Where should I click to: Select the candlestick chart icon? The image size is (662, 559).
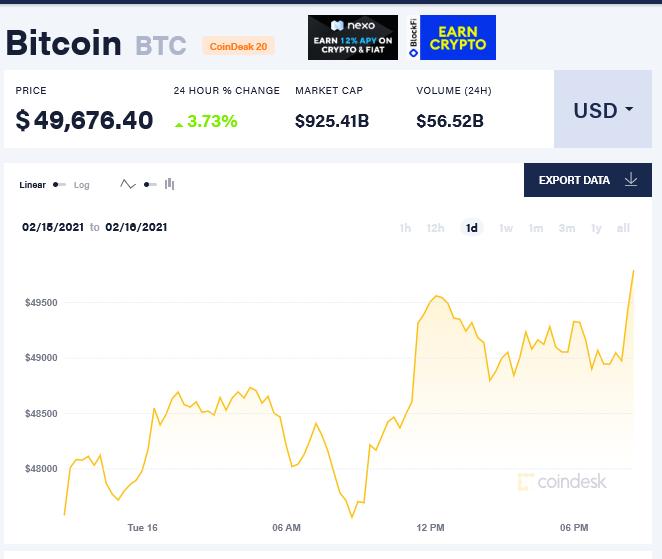[x=170, y=184]
